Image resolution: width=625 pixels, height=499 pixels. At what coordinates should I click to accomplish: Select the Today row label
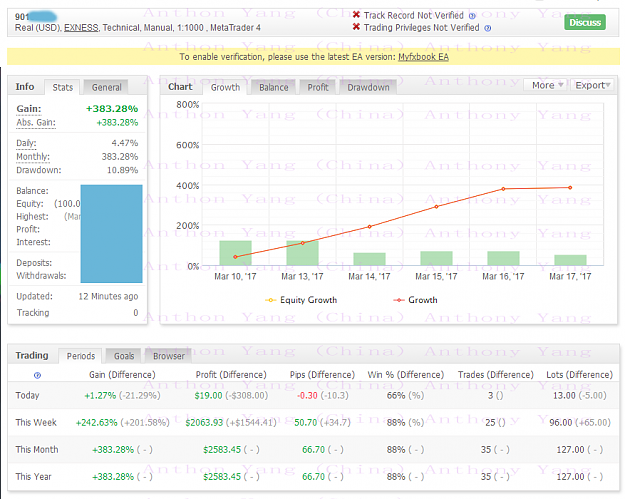coord(28,396)
